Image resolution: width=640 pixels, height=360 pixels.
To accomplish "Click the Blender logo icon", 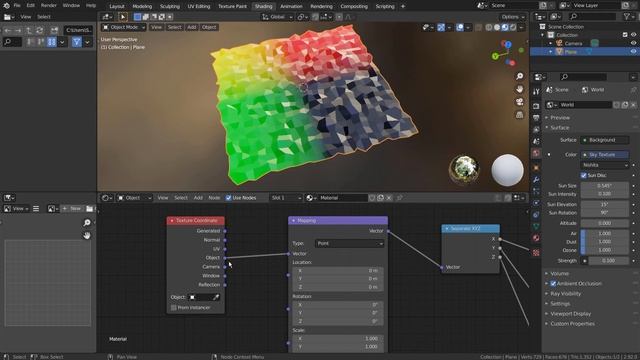I will pyautogui.click(x=6, y=6).
